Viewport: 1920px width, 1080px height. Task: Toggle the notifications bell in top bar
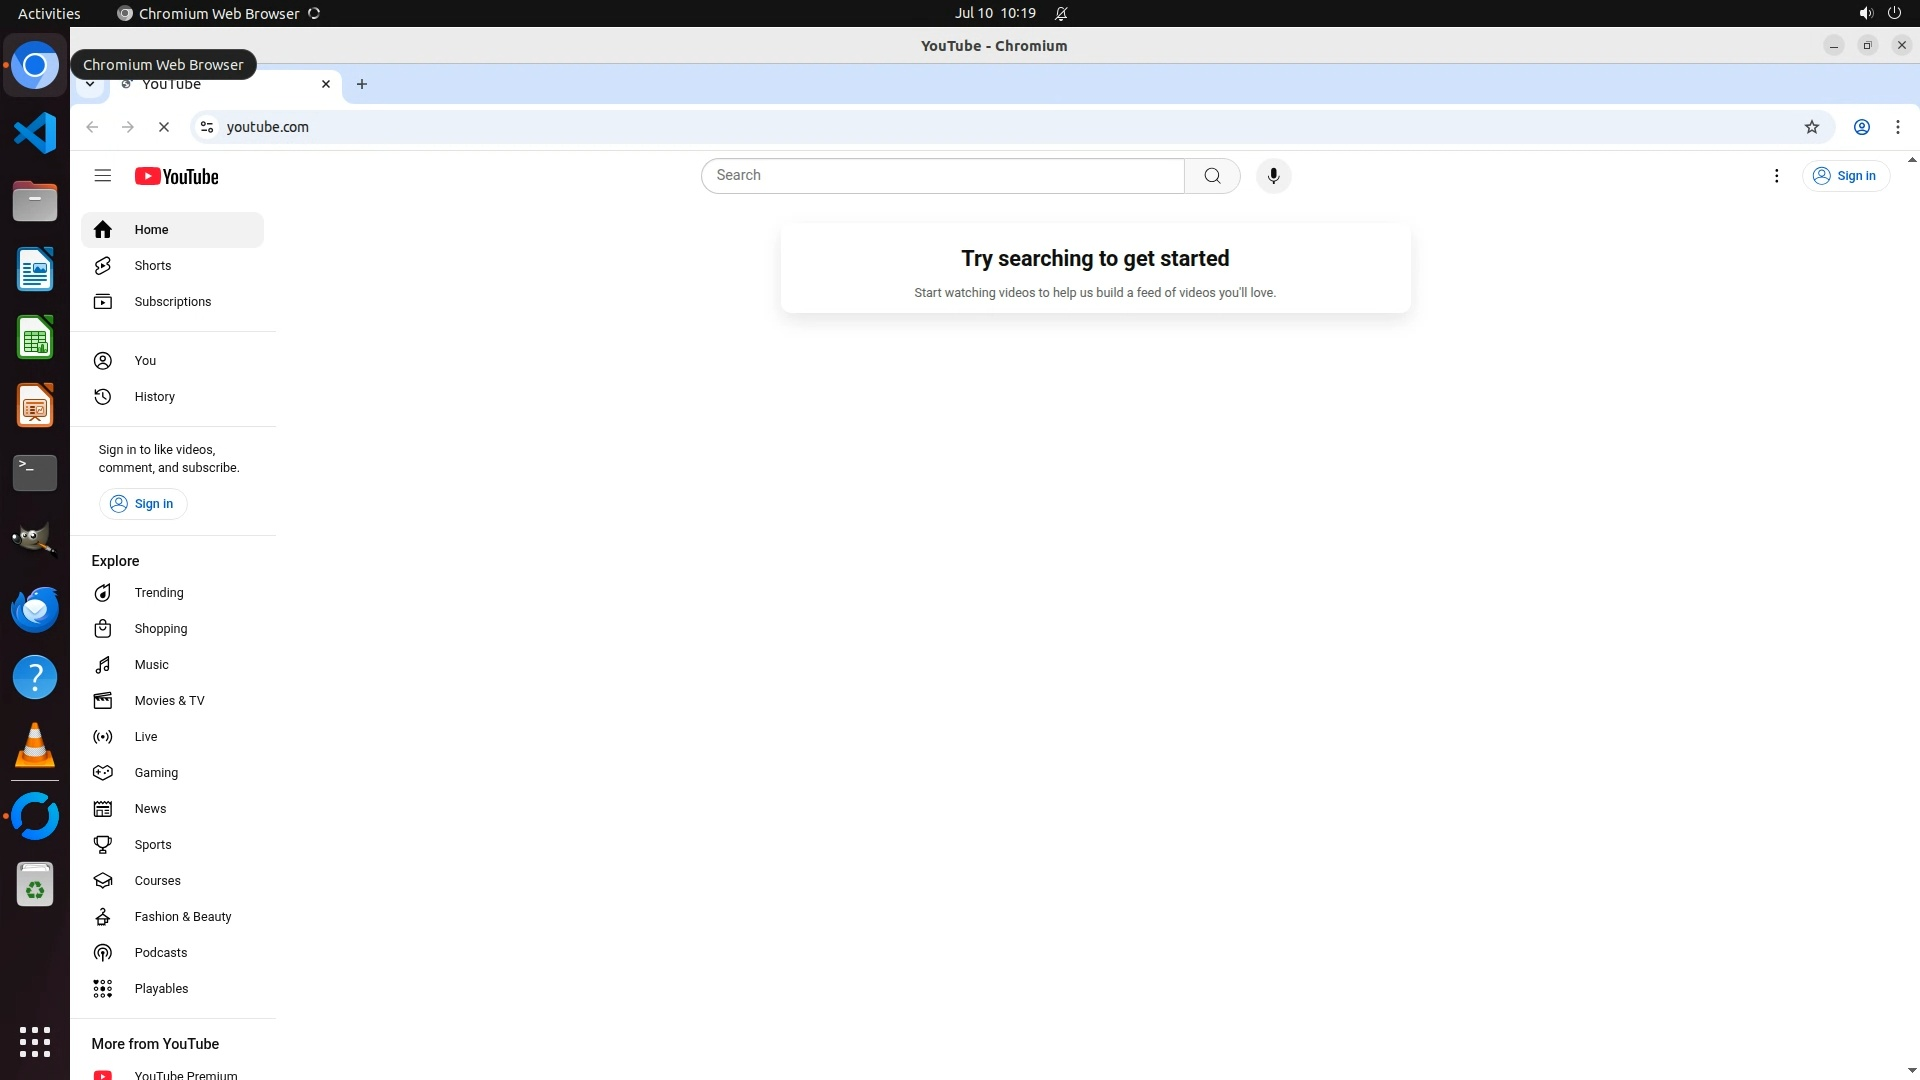[1061, 13]
